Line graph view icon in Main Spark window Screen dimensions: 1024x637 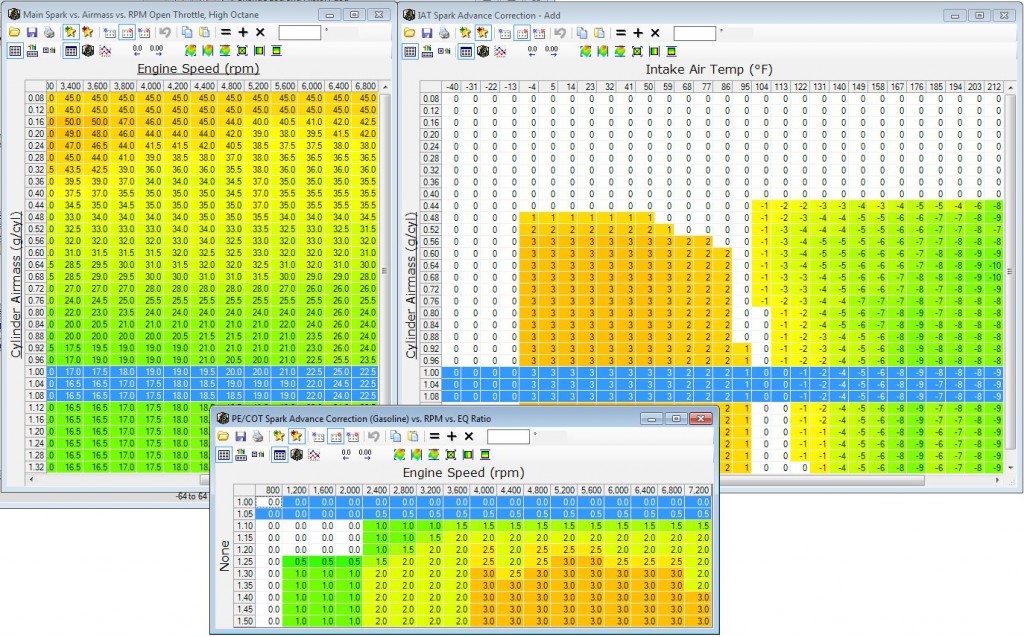click(105, 50)
